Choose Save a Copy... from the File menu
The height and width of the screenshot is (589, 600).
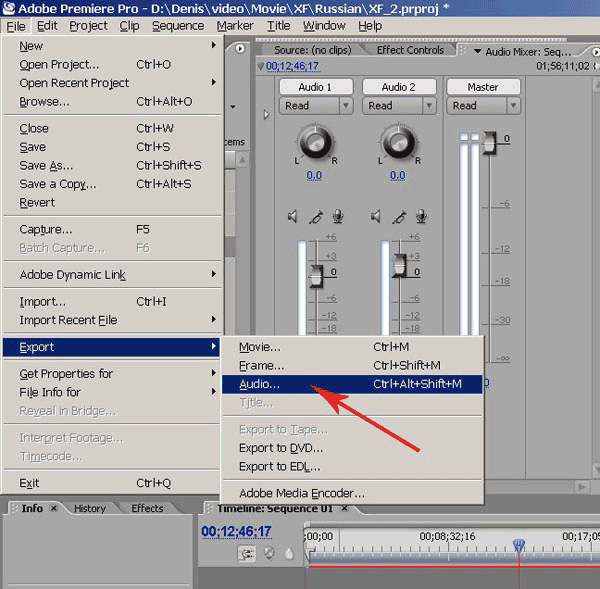tap(113, 184)
